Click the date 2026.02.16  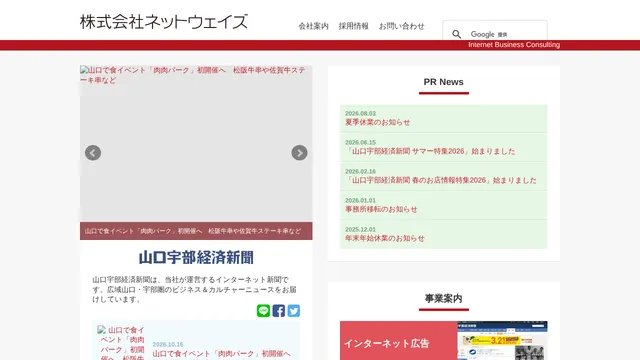360,171
